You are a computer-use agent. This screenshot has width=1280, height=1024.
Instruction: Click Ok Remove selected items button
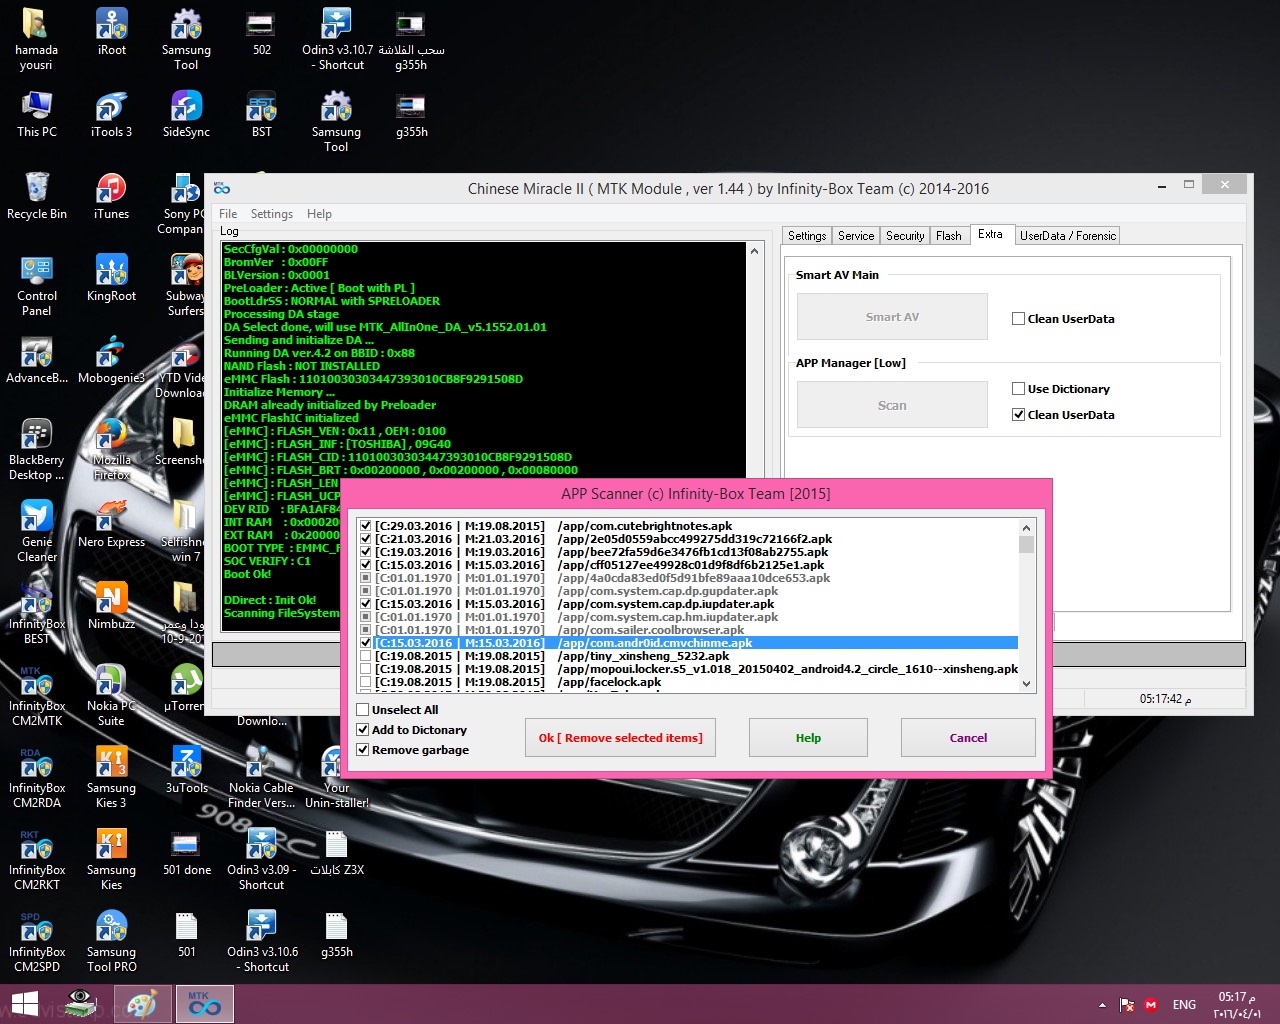(620, 738)
